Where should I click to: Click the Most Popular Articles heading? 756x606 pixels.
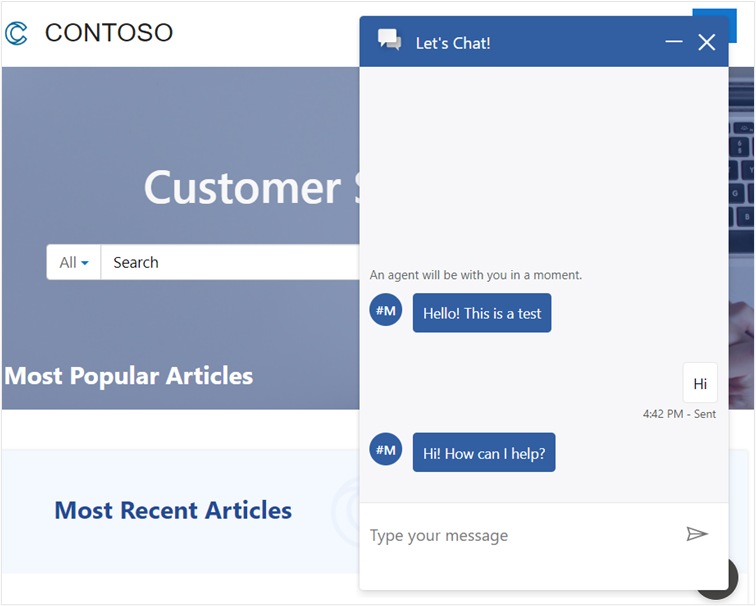click(x=129, y=376)
